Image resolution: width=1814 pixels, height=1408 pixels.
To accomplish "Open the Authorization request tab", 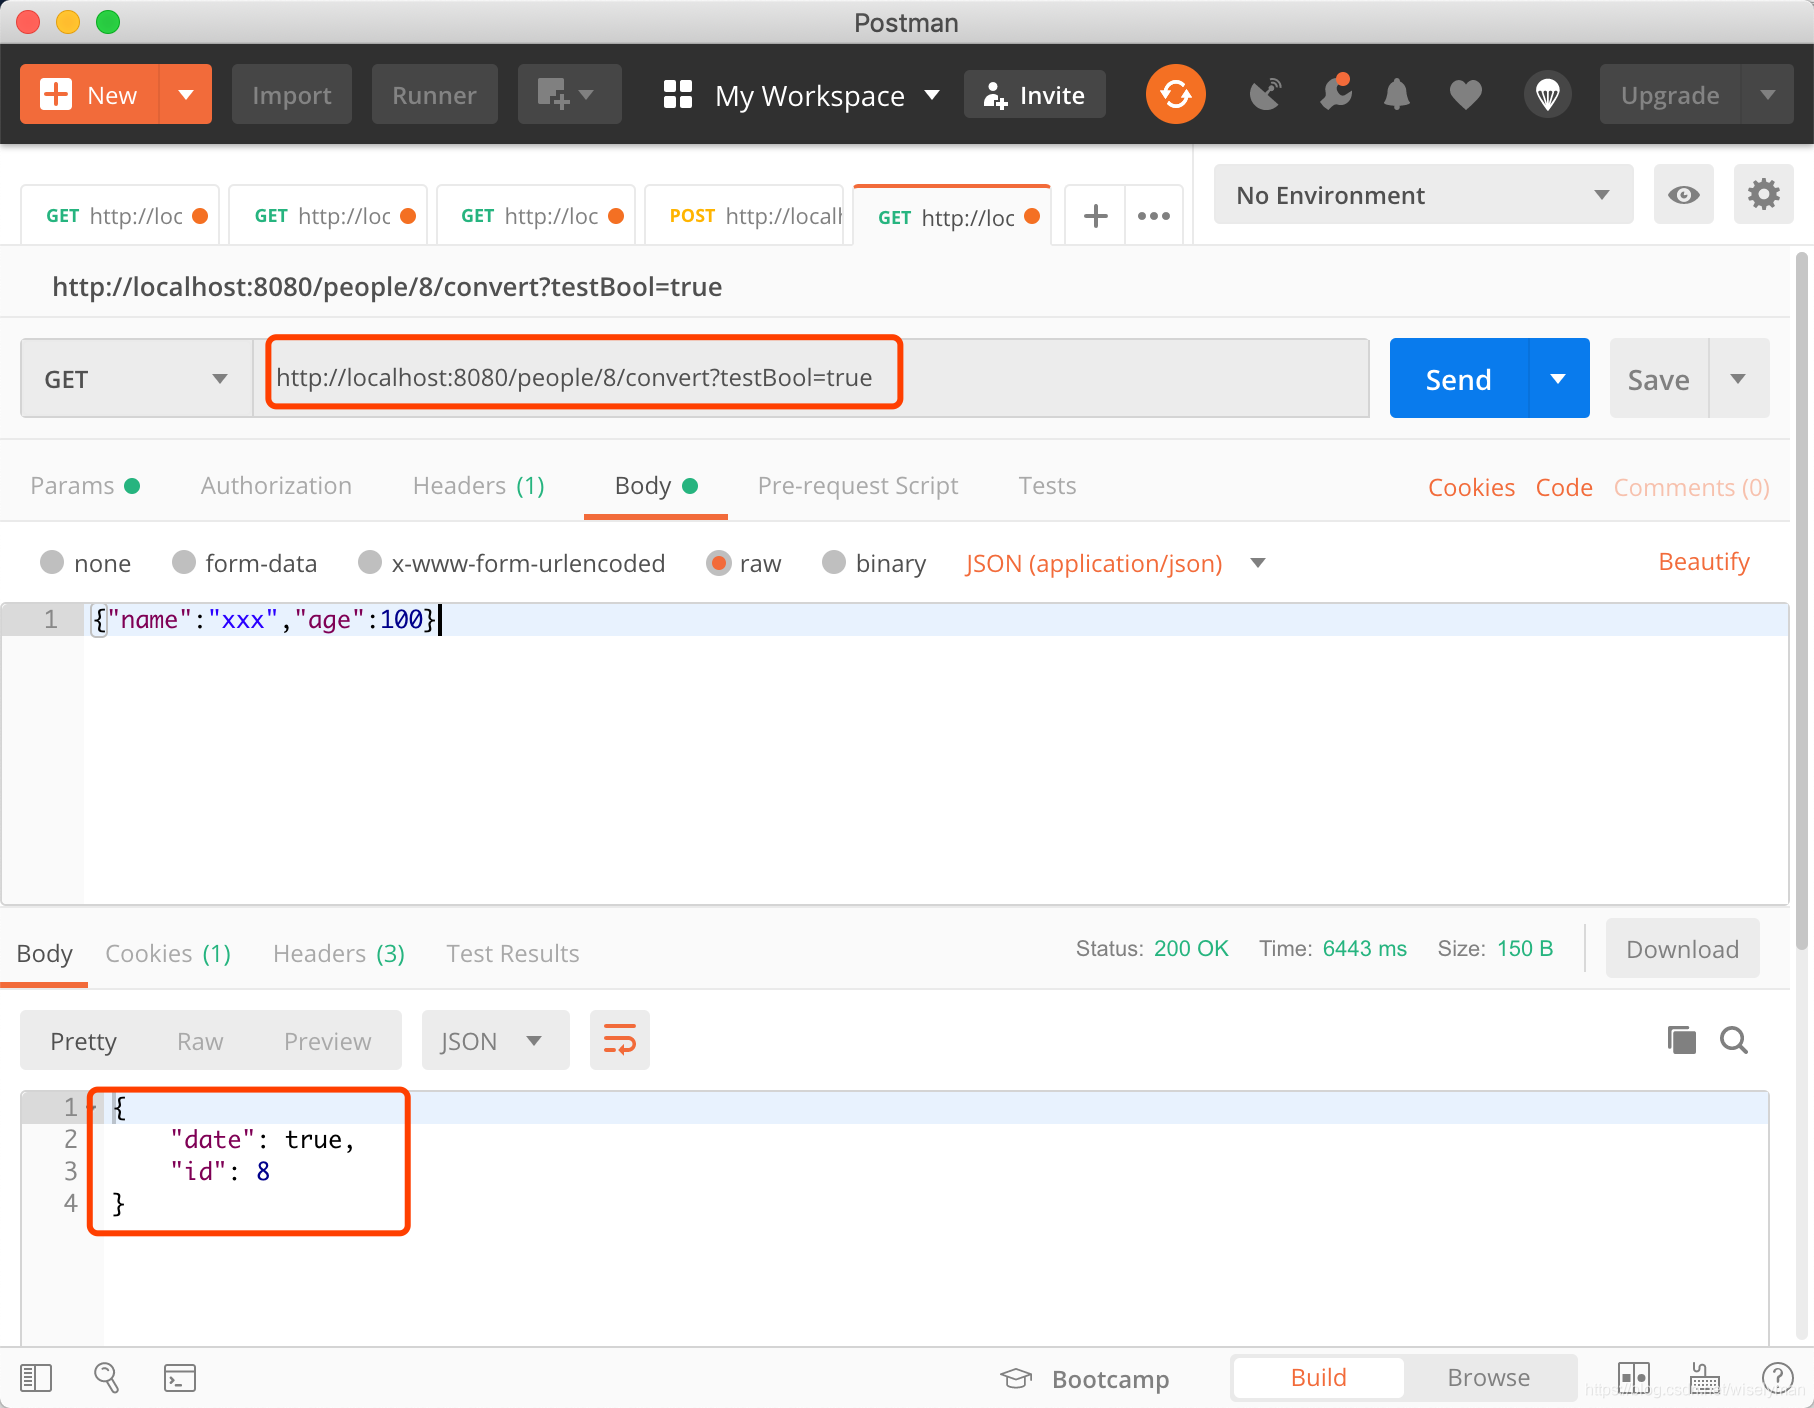I will point(276,486).
